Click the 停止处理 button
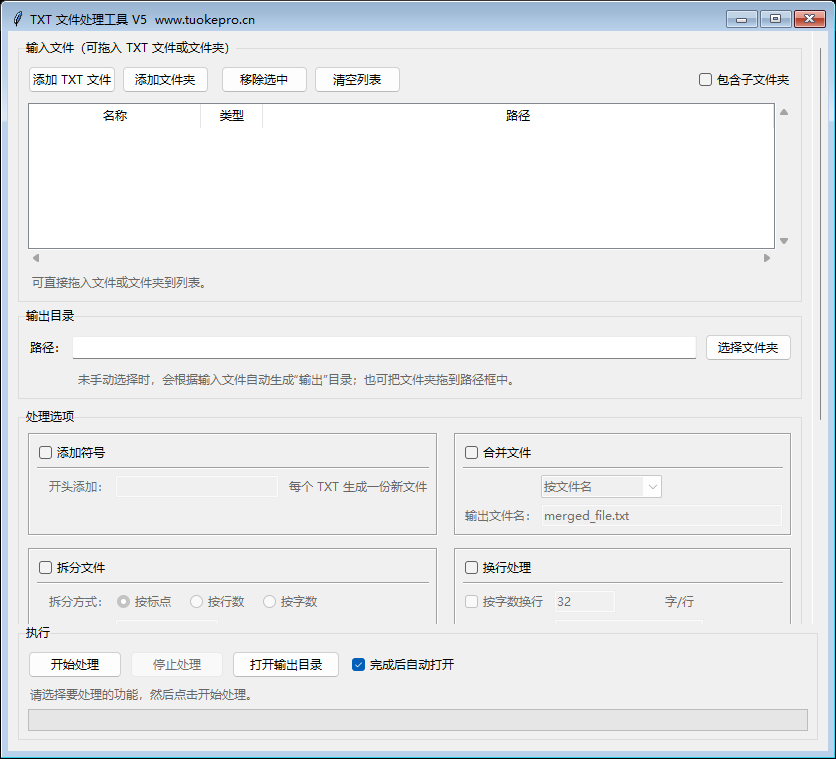The image size is (836, 759). 177,665
